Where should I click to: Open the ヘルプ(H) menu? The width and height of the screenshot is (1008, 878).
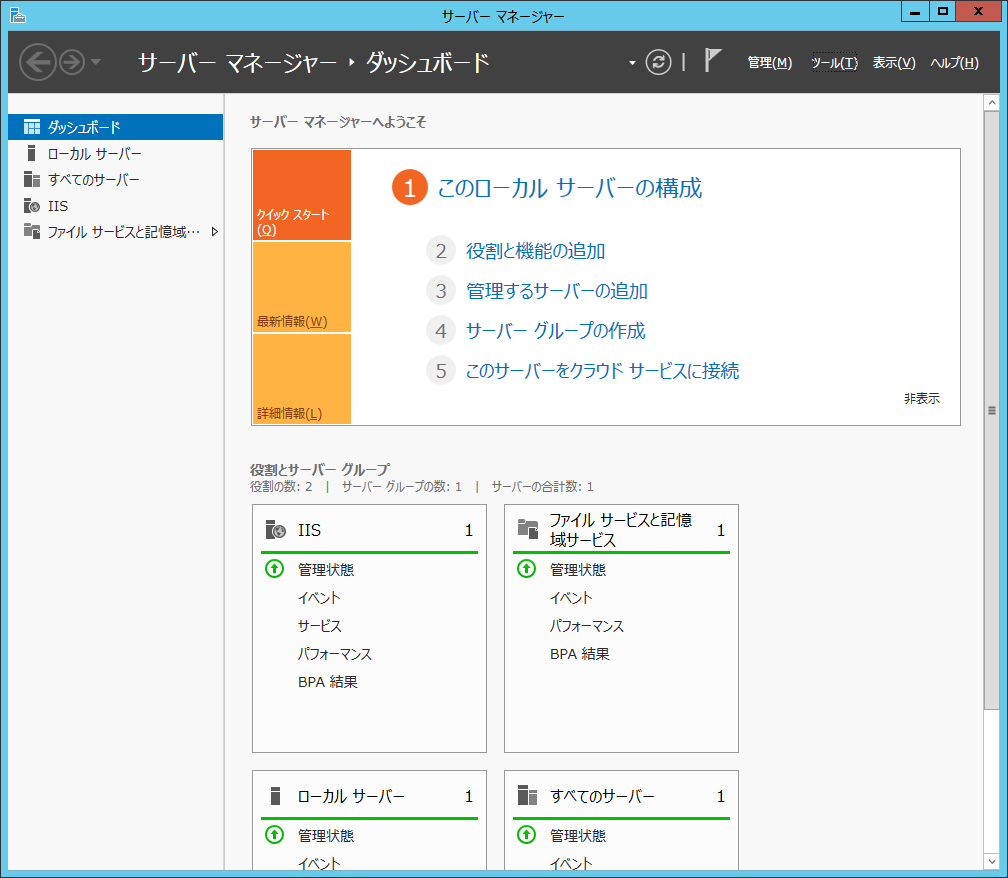(x=954, y=62)
